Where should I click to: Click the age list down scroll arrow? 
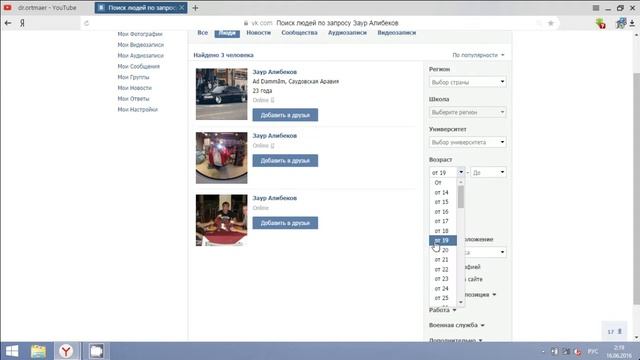(x=461, y=302)
